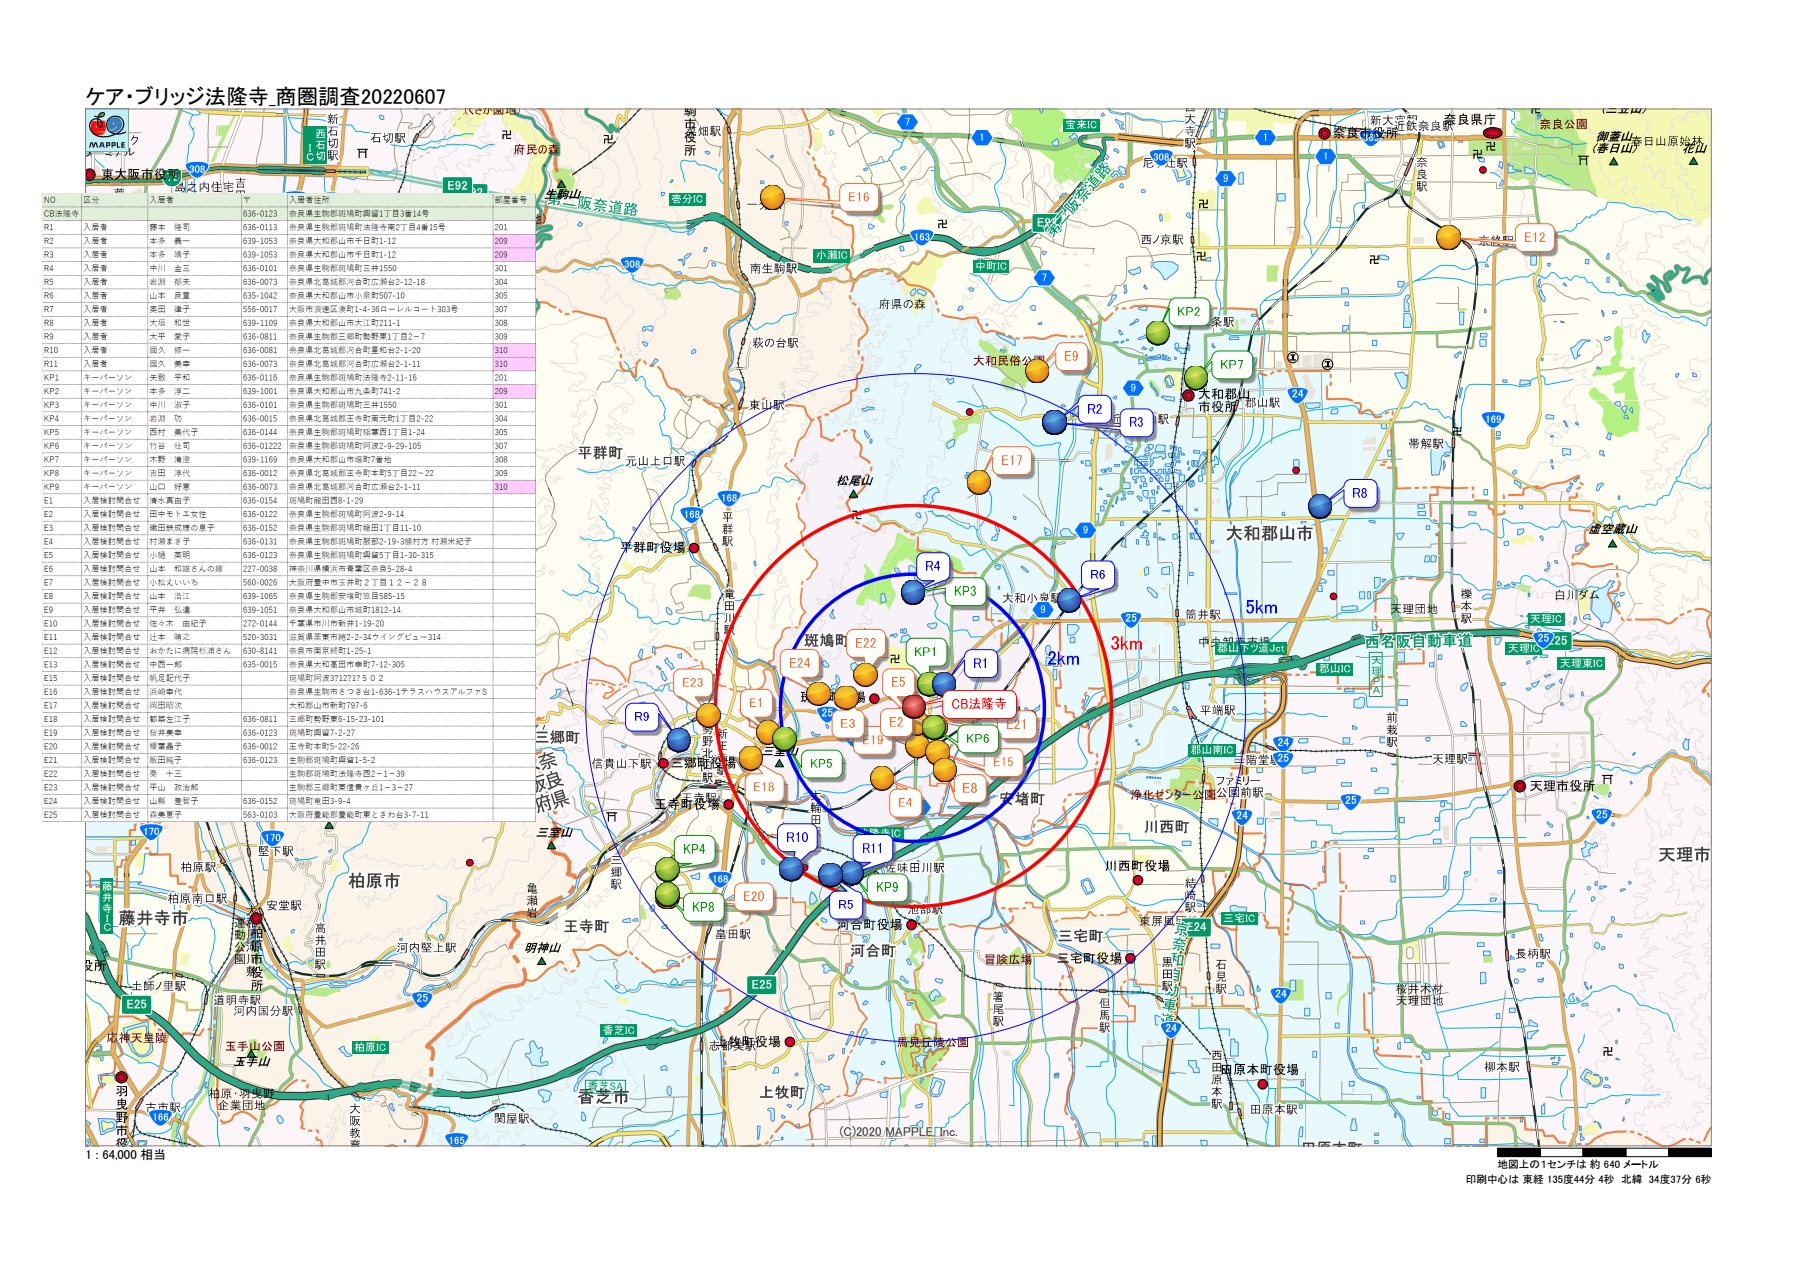Click the 郡山IC interchange badge

[x=1334, y=669]
